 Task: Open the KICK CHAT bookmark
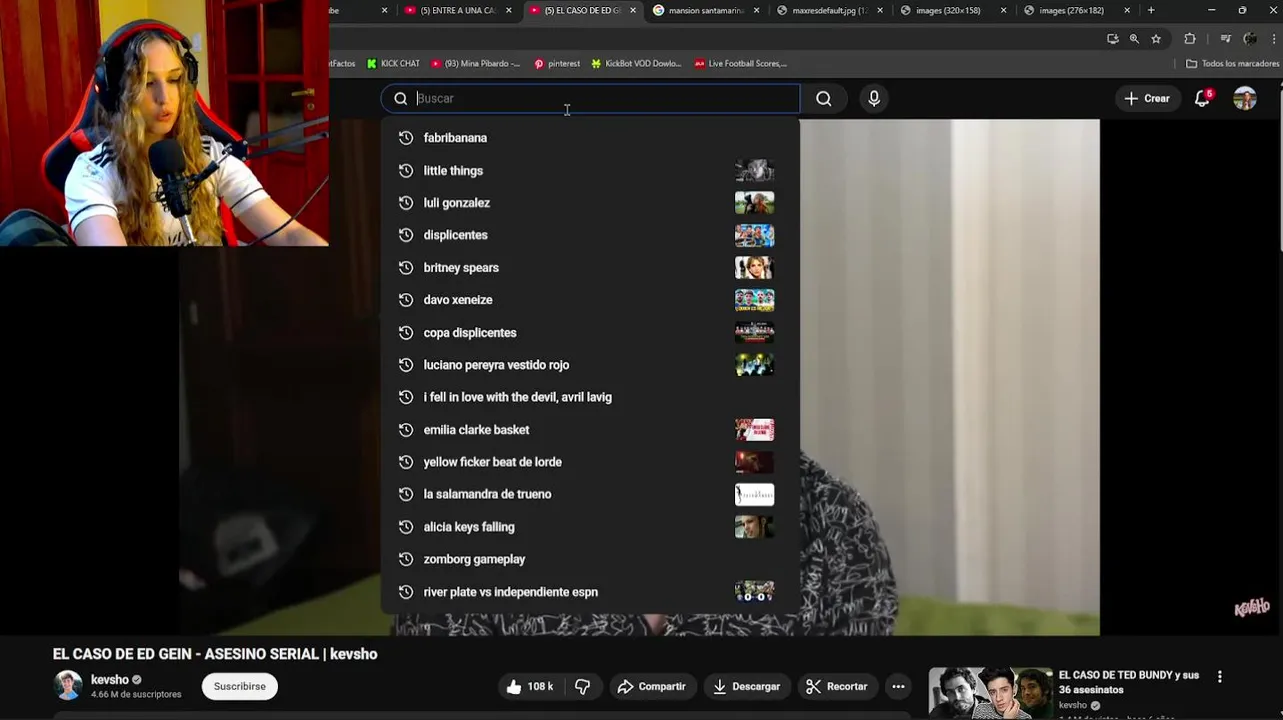[x=393, y=63]
